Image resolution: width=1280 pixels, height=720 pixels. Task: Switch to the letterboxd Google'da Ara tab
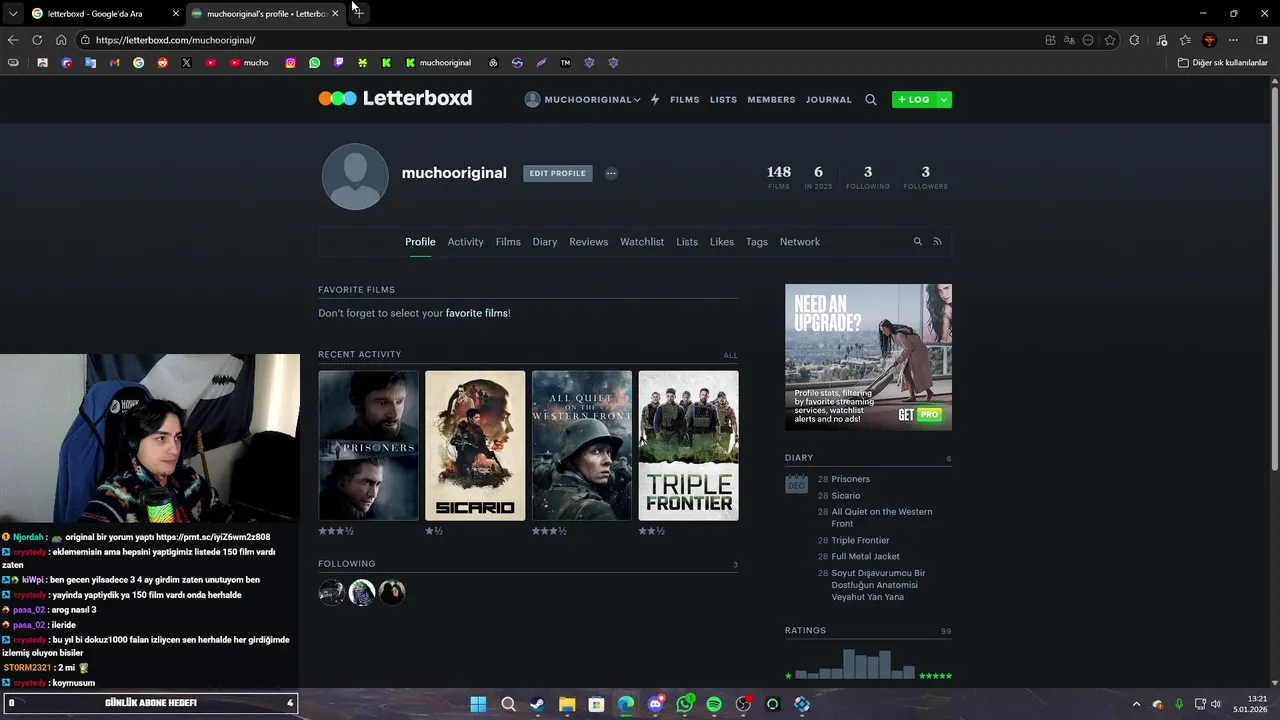(103, 14)
